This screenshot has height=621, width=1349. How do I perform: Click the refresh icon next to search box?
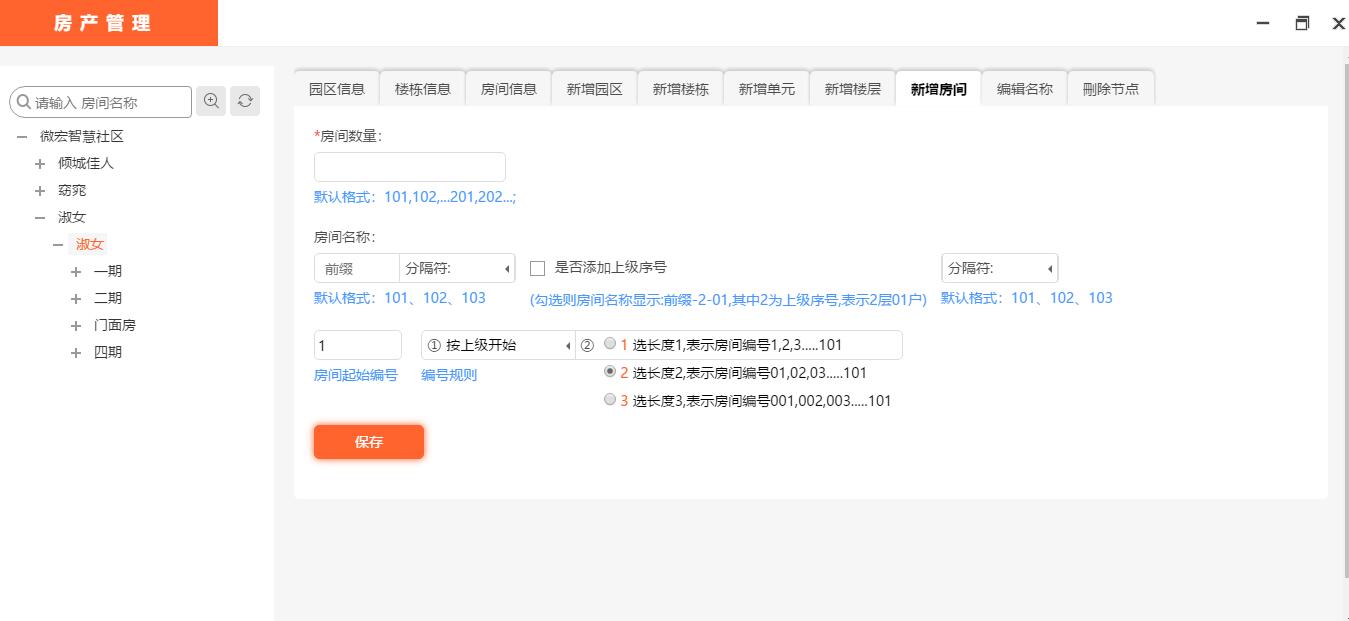coord(245,101)
